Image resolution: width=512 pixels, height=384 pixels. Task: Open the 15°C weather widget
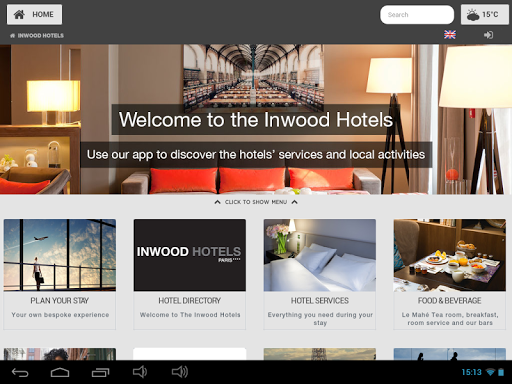pos(485,14)
